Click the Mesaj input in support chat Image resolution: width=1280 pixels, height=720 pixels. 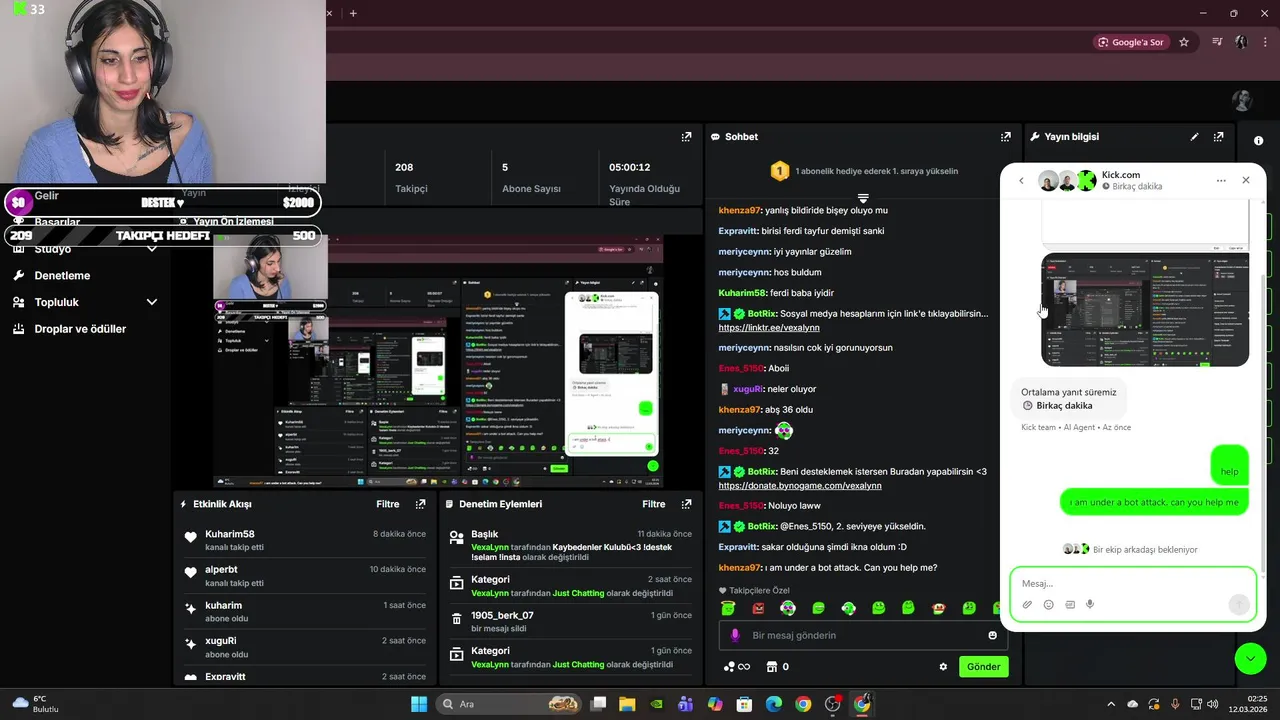1133,583
